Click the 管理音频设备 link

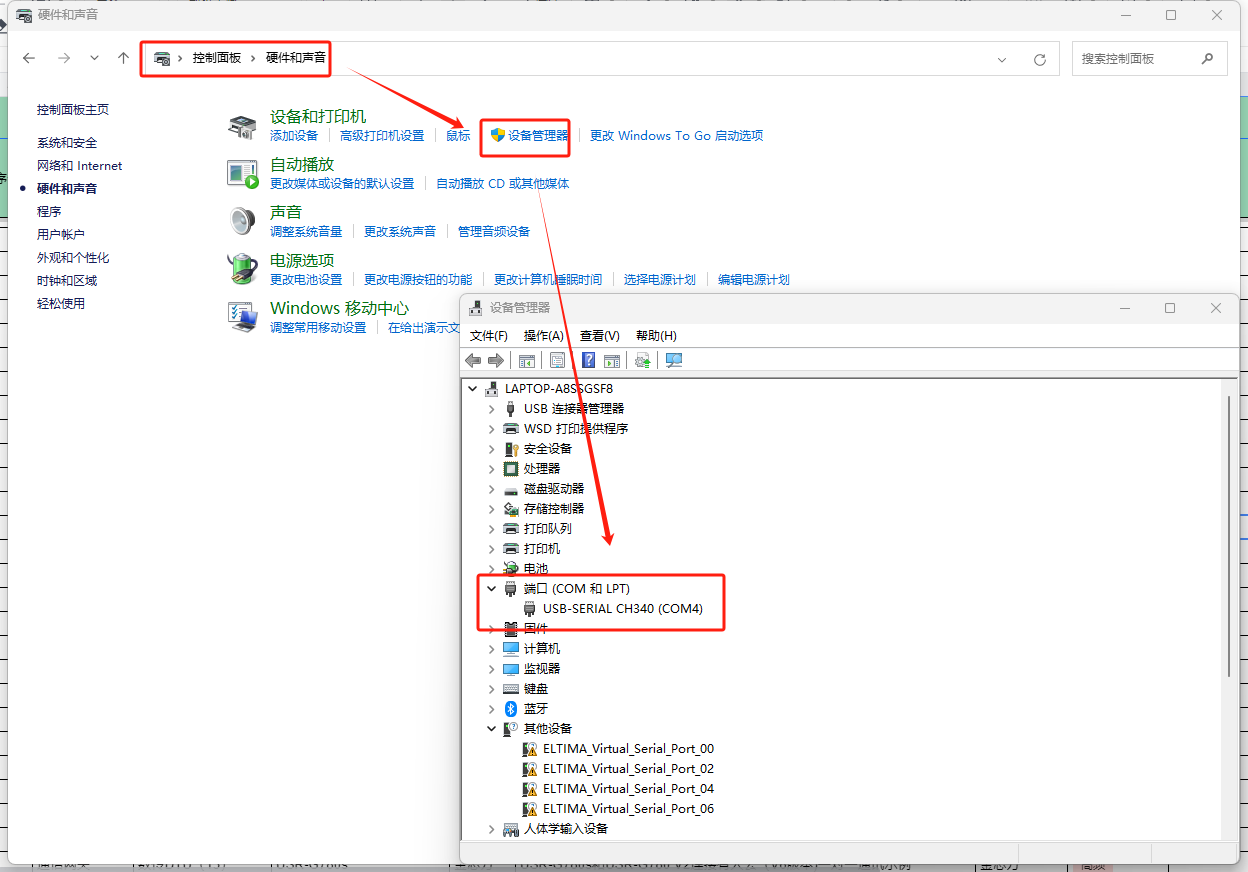pyautogui.click(x=494, y=231)
